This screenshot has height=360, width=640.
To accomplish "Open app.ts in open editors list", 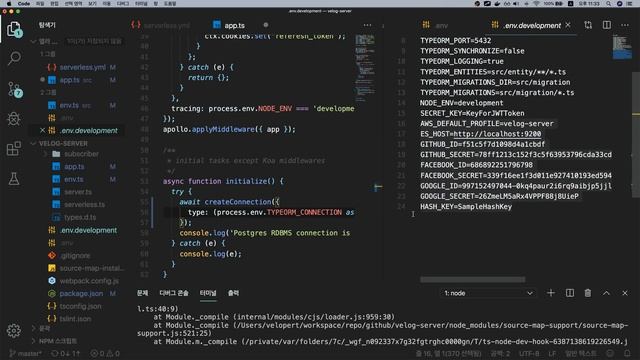I will [x=69, y=80].
